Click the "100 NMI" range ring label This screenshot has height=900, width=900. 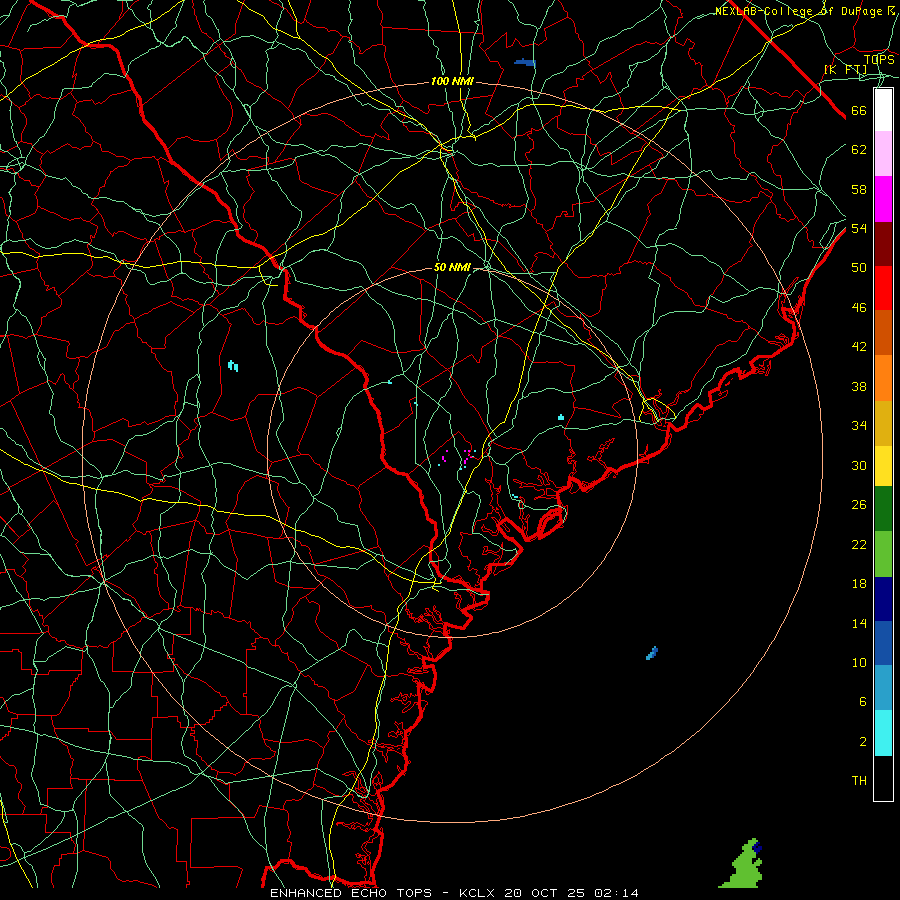452,82
